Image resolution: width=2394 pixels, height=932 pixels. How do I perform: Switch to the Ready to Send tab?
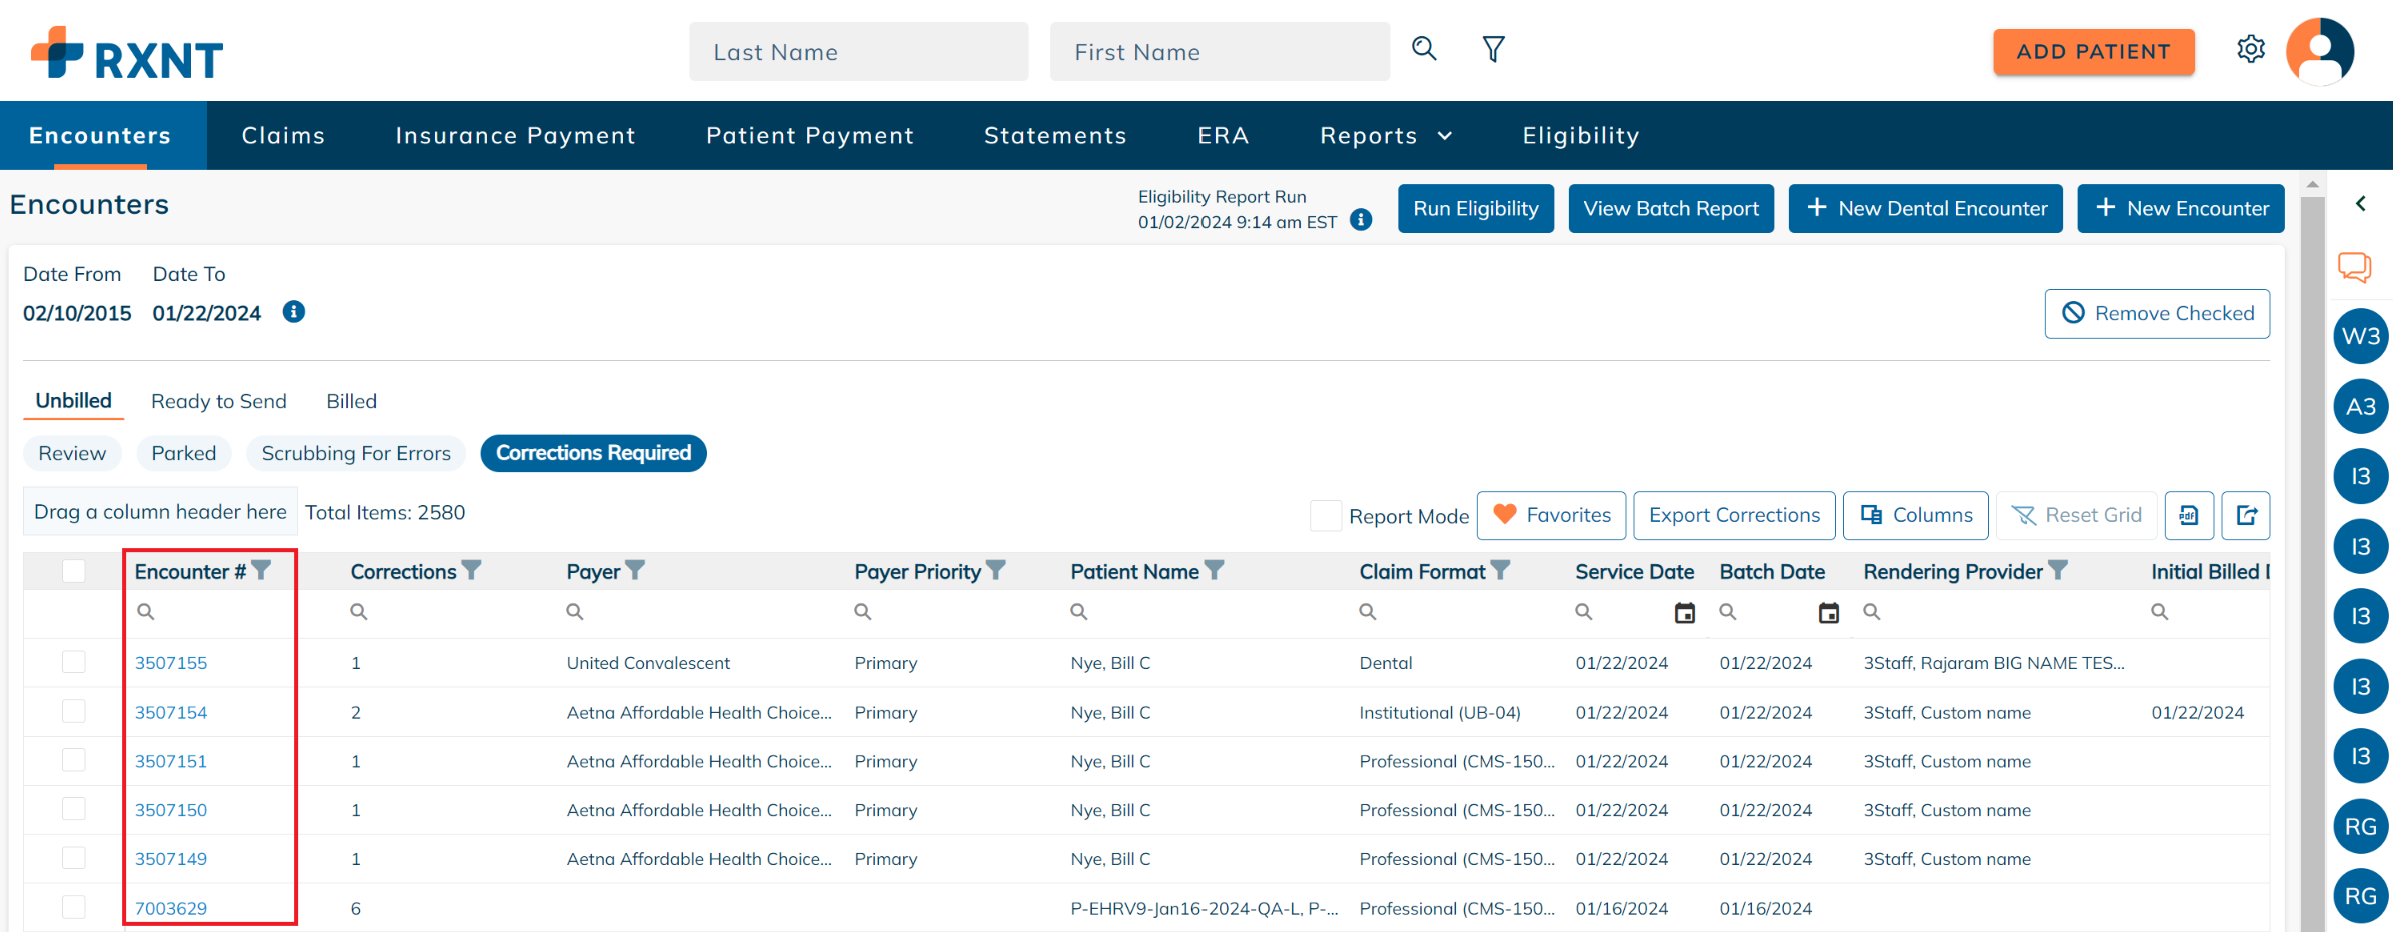(218, 401)
